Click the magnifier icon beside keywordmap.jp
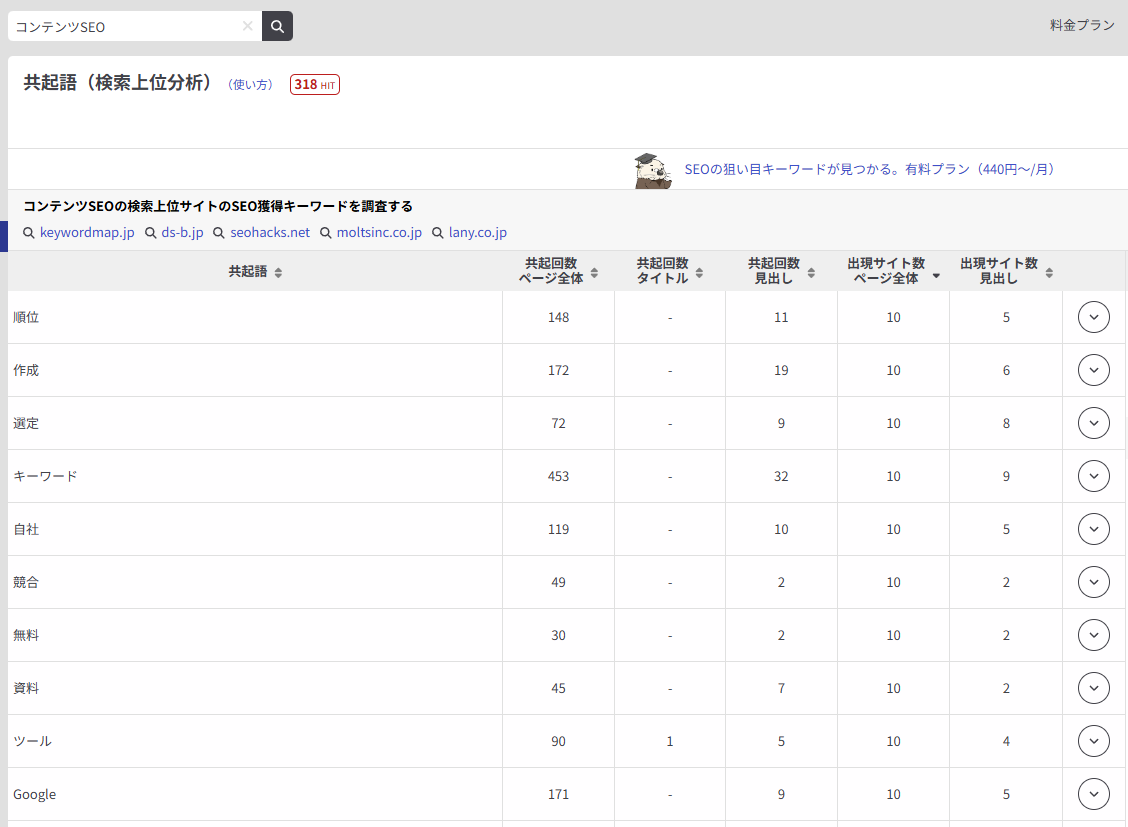The width and height of the screenshot is (1128, 827). pos(27,232)
